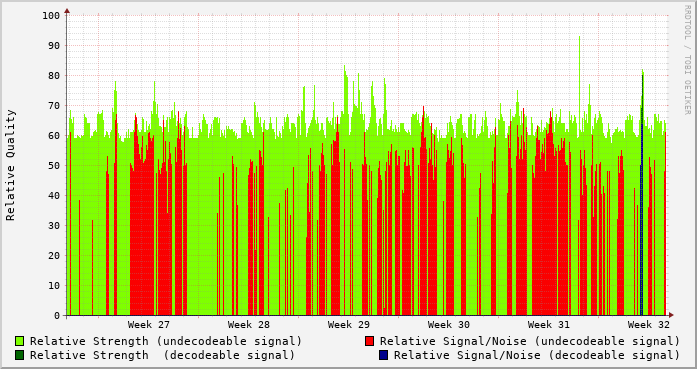Click the legend text Relative Signal/Noise (decodeable signal)
697x369 pixels.
coord(537,355)
